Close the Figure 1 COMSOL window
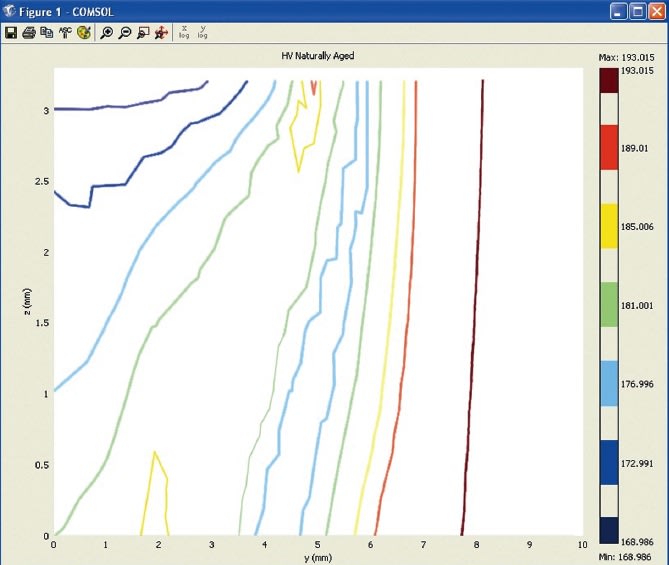This screenshot has width=669, height=565. 657,12
